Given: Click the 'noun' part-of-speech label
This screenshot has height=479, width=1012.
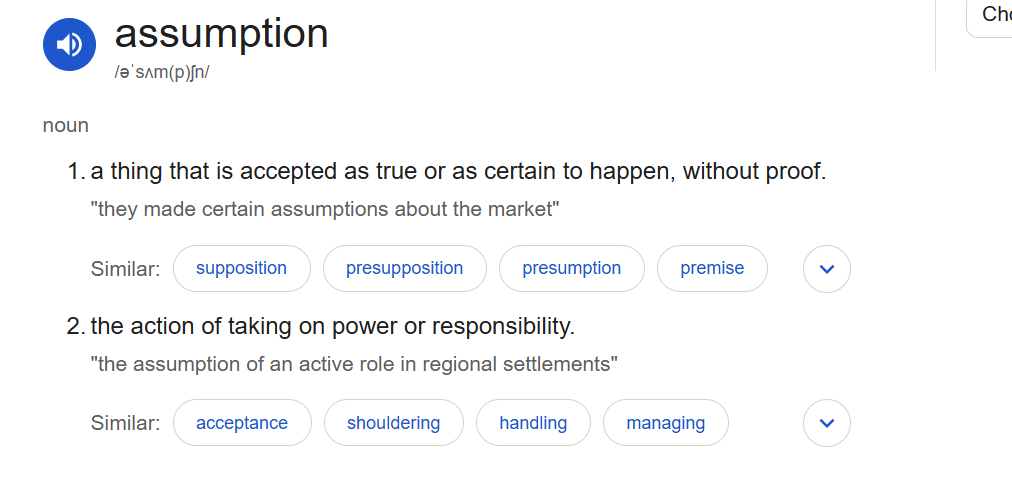Looking at the screenshot, I should coord(66,125).
